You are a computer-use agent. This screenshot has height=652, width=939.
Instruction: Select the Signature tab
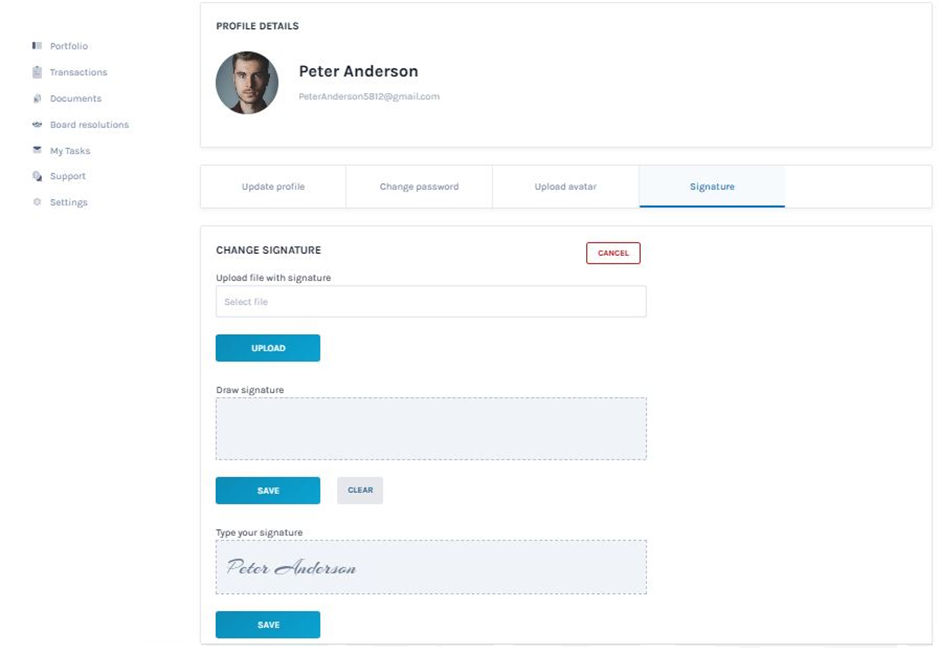point(712,187)
